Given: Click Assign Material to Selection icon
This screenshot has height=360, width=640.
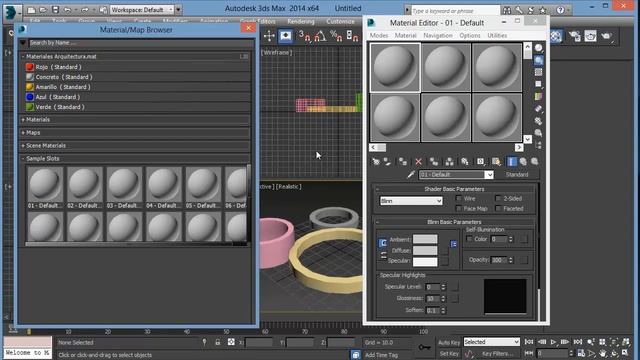Looking at the screenshot, I should (x=403, y=162).
